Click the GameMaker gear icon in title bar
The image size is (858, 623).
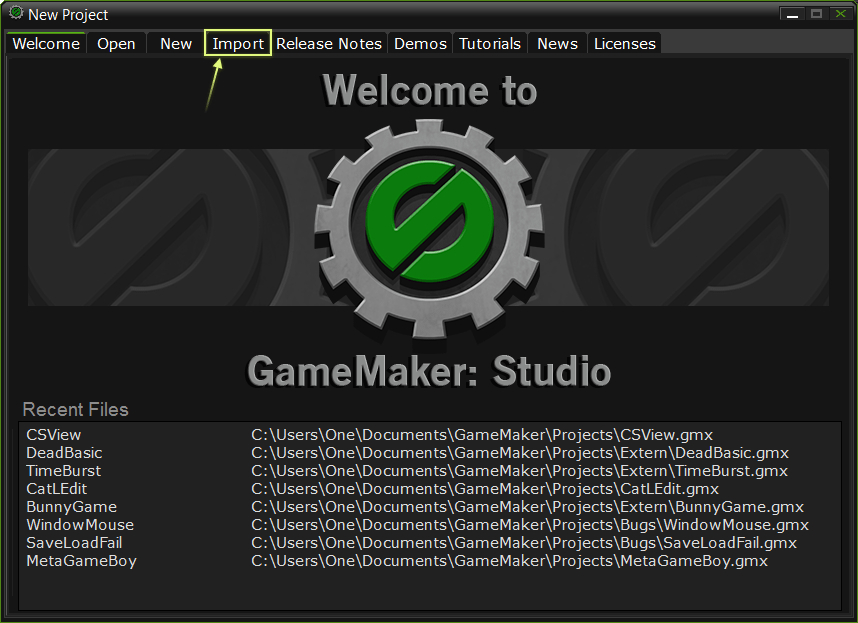pos(16,13)
